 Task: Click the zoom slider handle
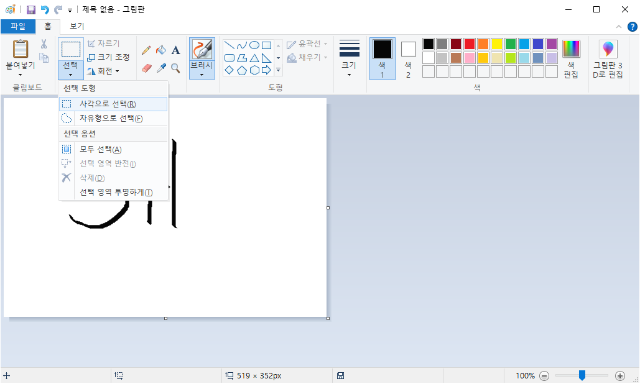click(x=582, y=375)
